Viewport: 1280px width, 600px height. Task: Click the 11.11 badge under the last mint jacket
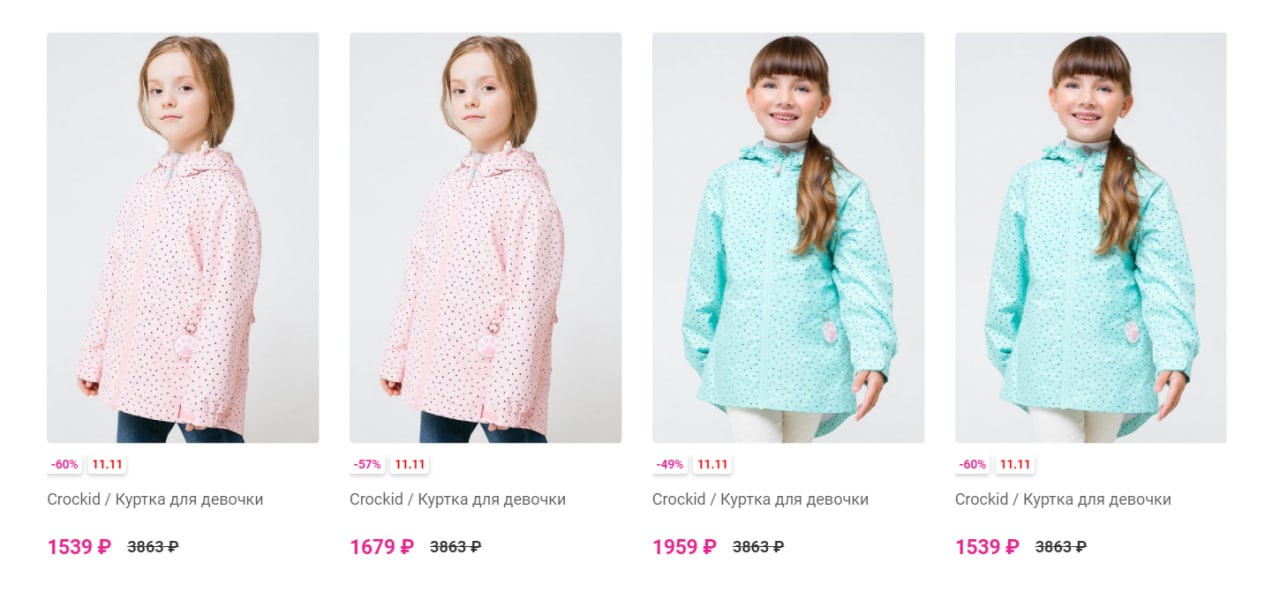pyautogui.click(x=1015, y=464)
